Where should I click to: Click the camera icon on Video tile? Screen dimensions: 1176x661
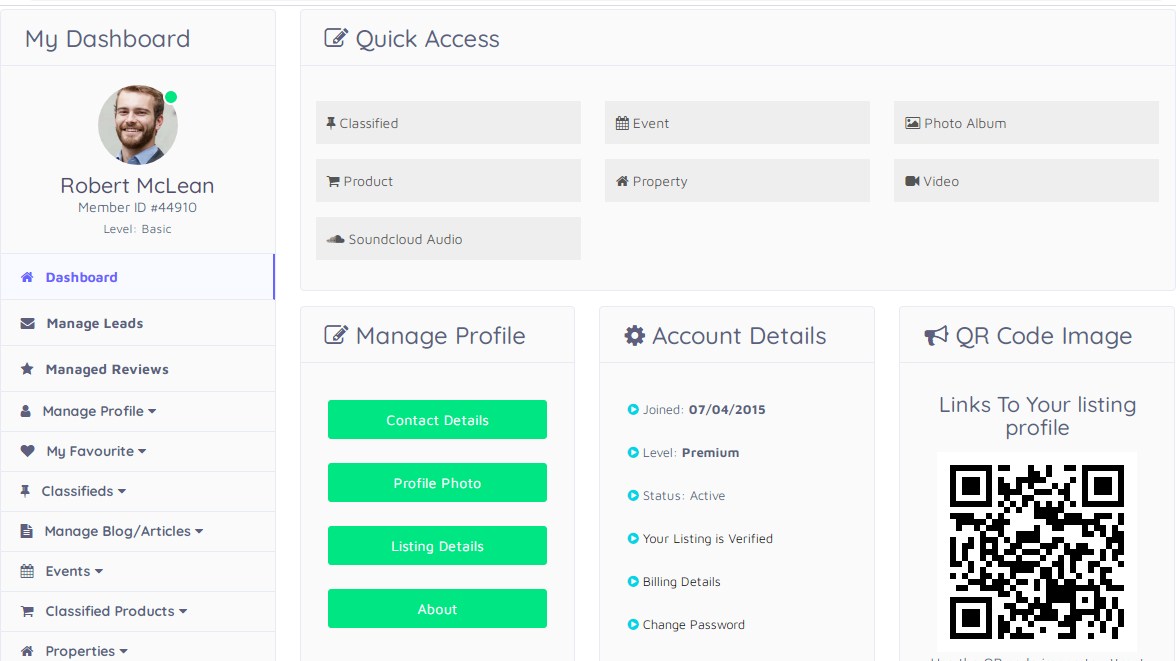(913, 181)
